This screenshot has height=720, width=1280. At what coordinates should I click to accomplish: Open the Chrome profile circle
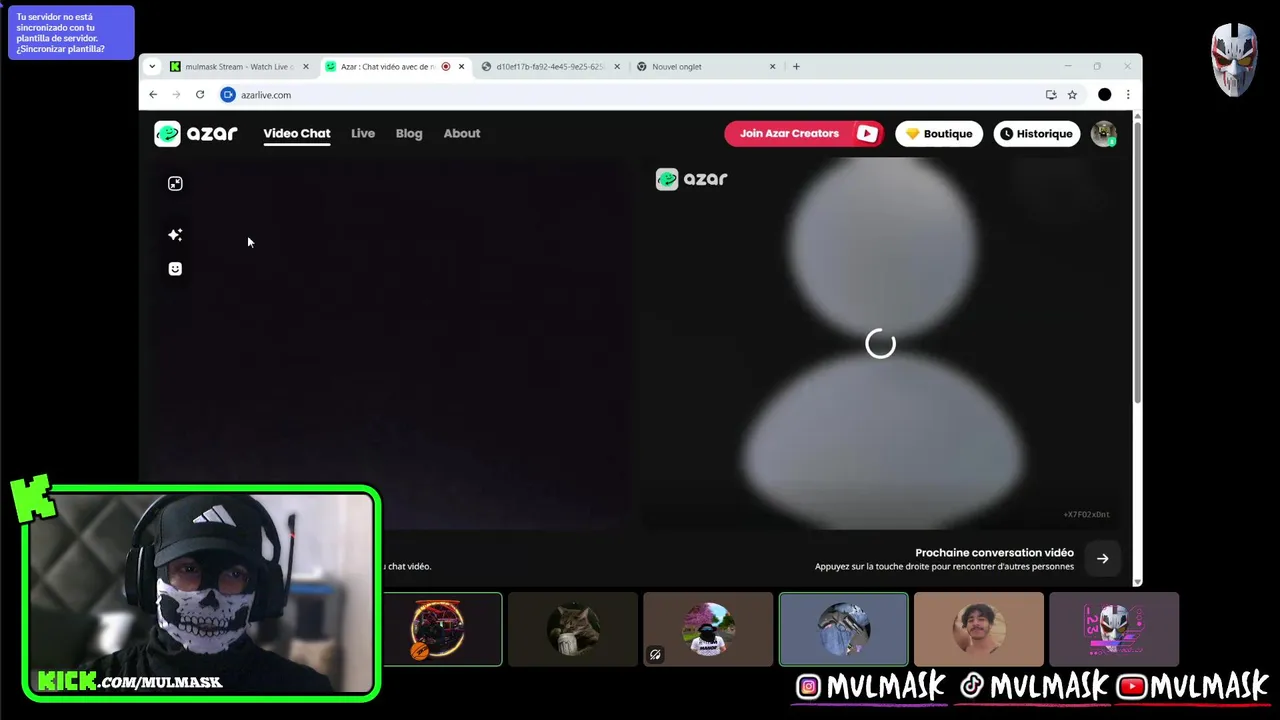tap(1104, 95)
